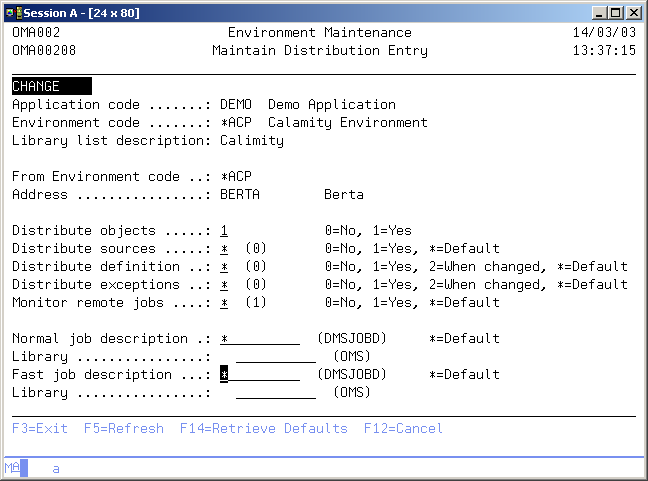648x481 pixels.
Task: Click the Normal job description field
Action: pyautogui.click(x=259, y=338)
